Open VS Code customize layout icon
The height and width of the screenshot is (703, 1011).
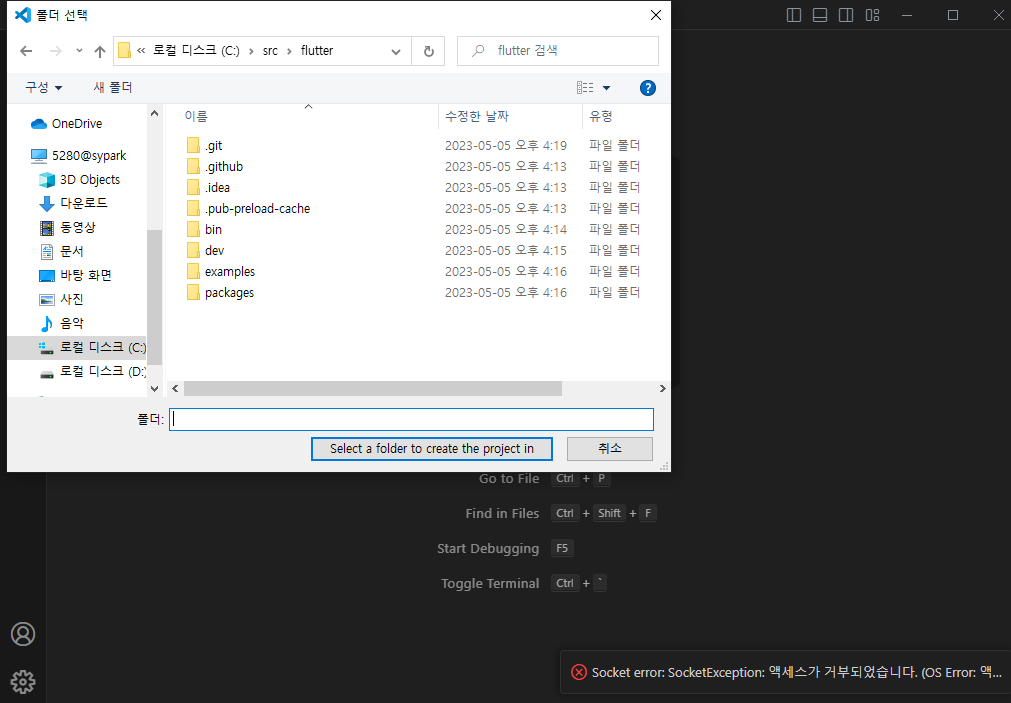tap(872, 15)
